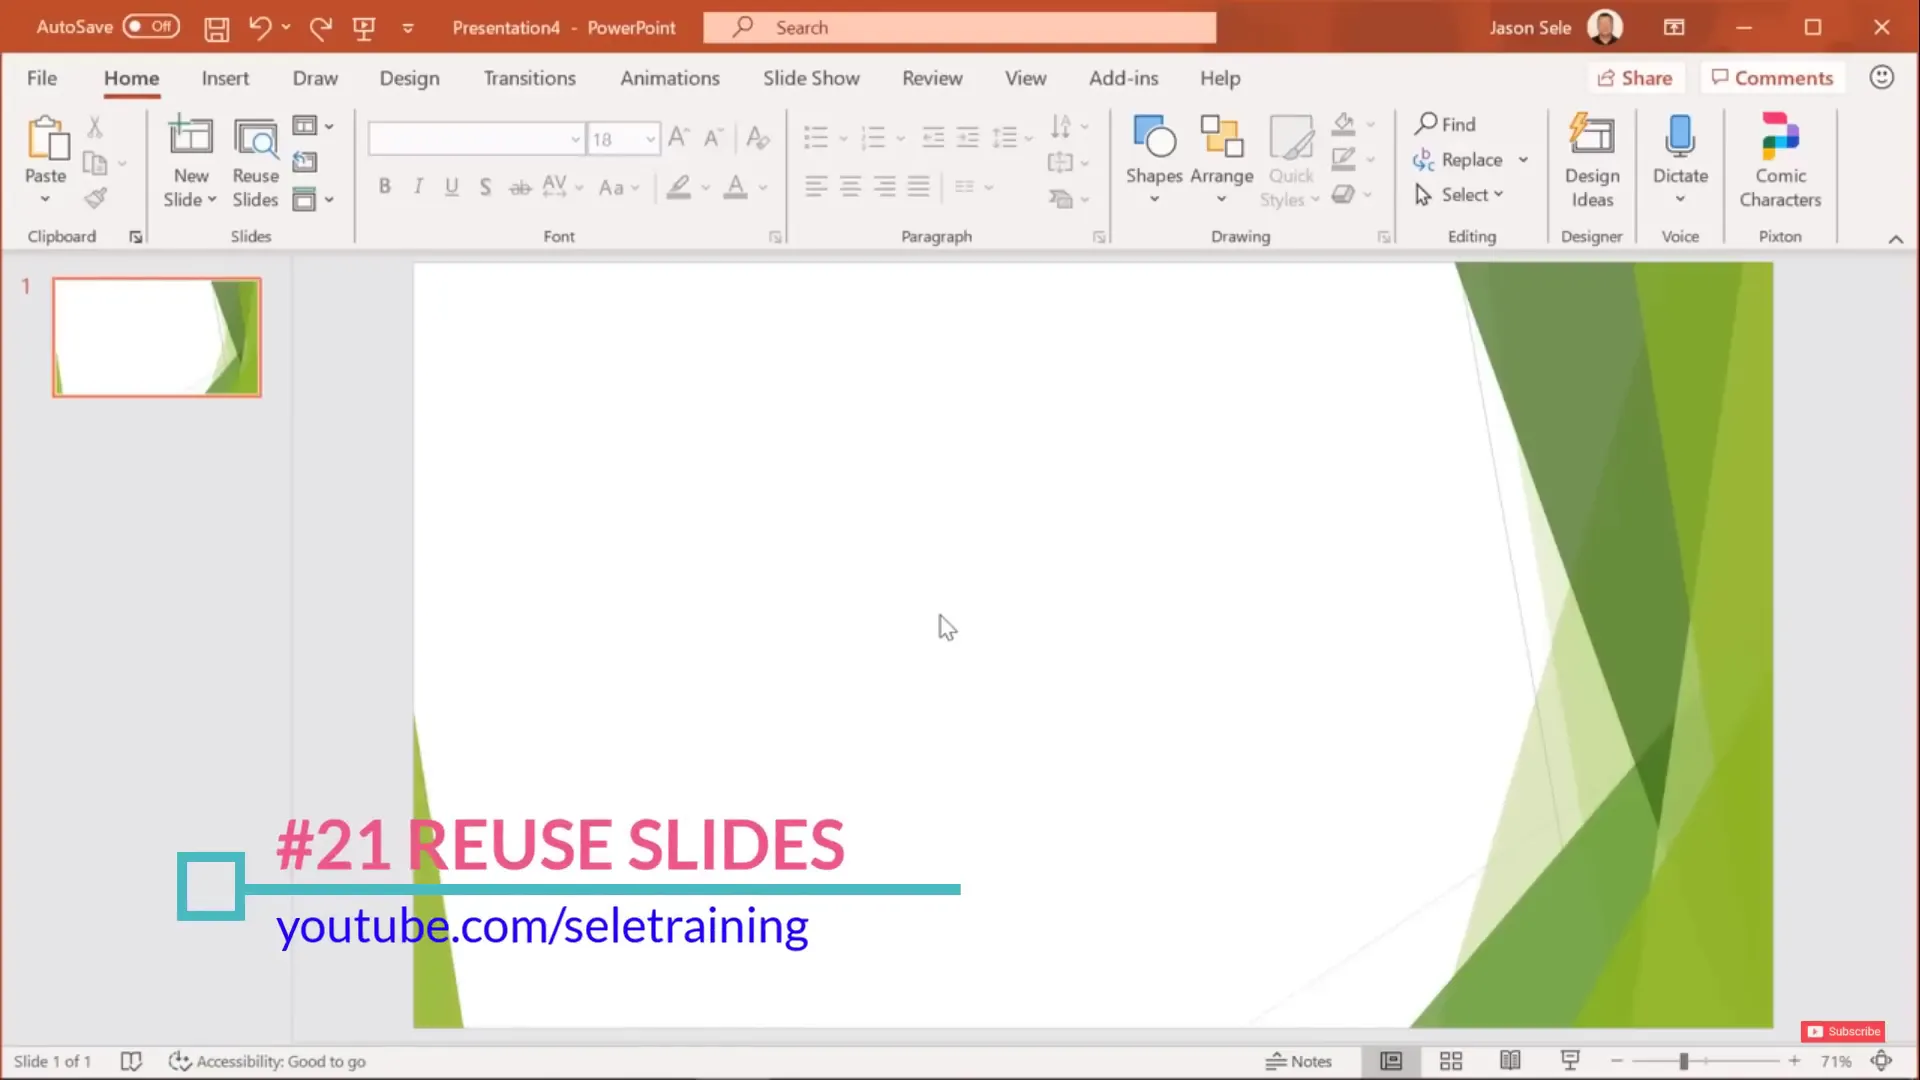
Task: Open the Slide Show tab
Action: click(x=811, y=78)
